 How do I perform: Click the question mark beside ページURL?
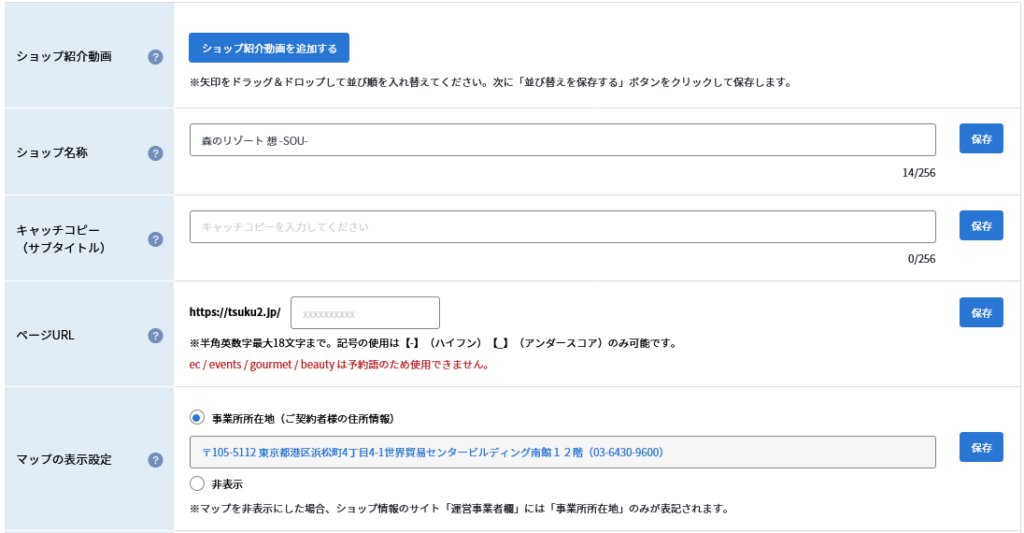155,335
